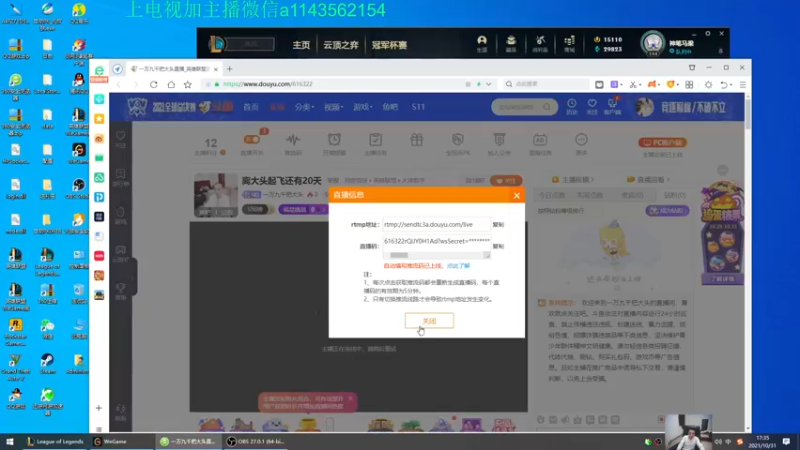Open the Windows Start menu

[x=9, y=442]
